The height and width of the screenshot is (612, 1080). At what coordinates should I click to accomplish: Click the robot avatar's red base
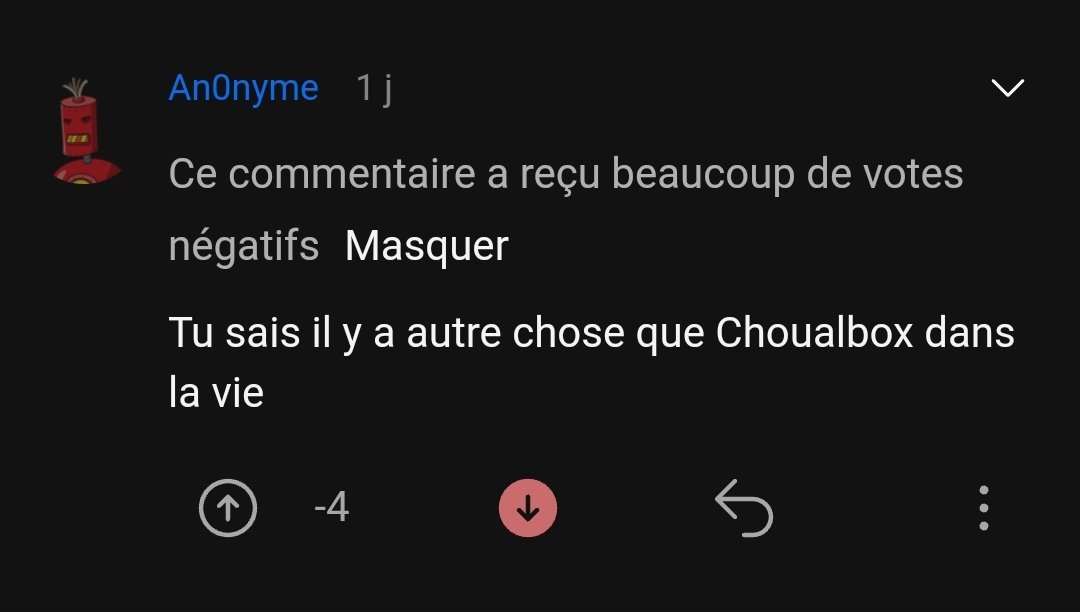[x=87, y=171]
